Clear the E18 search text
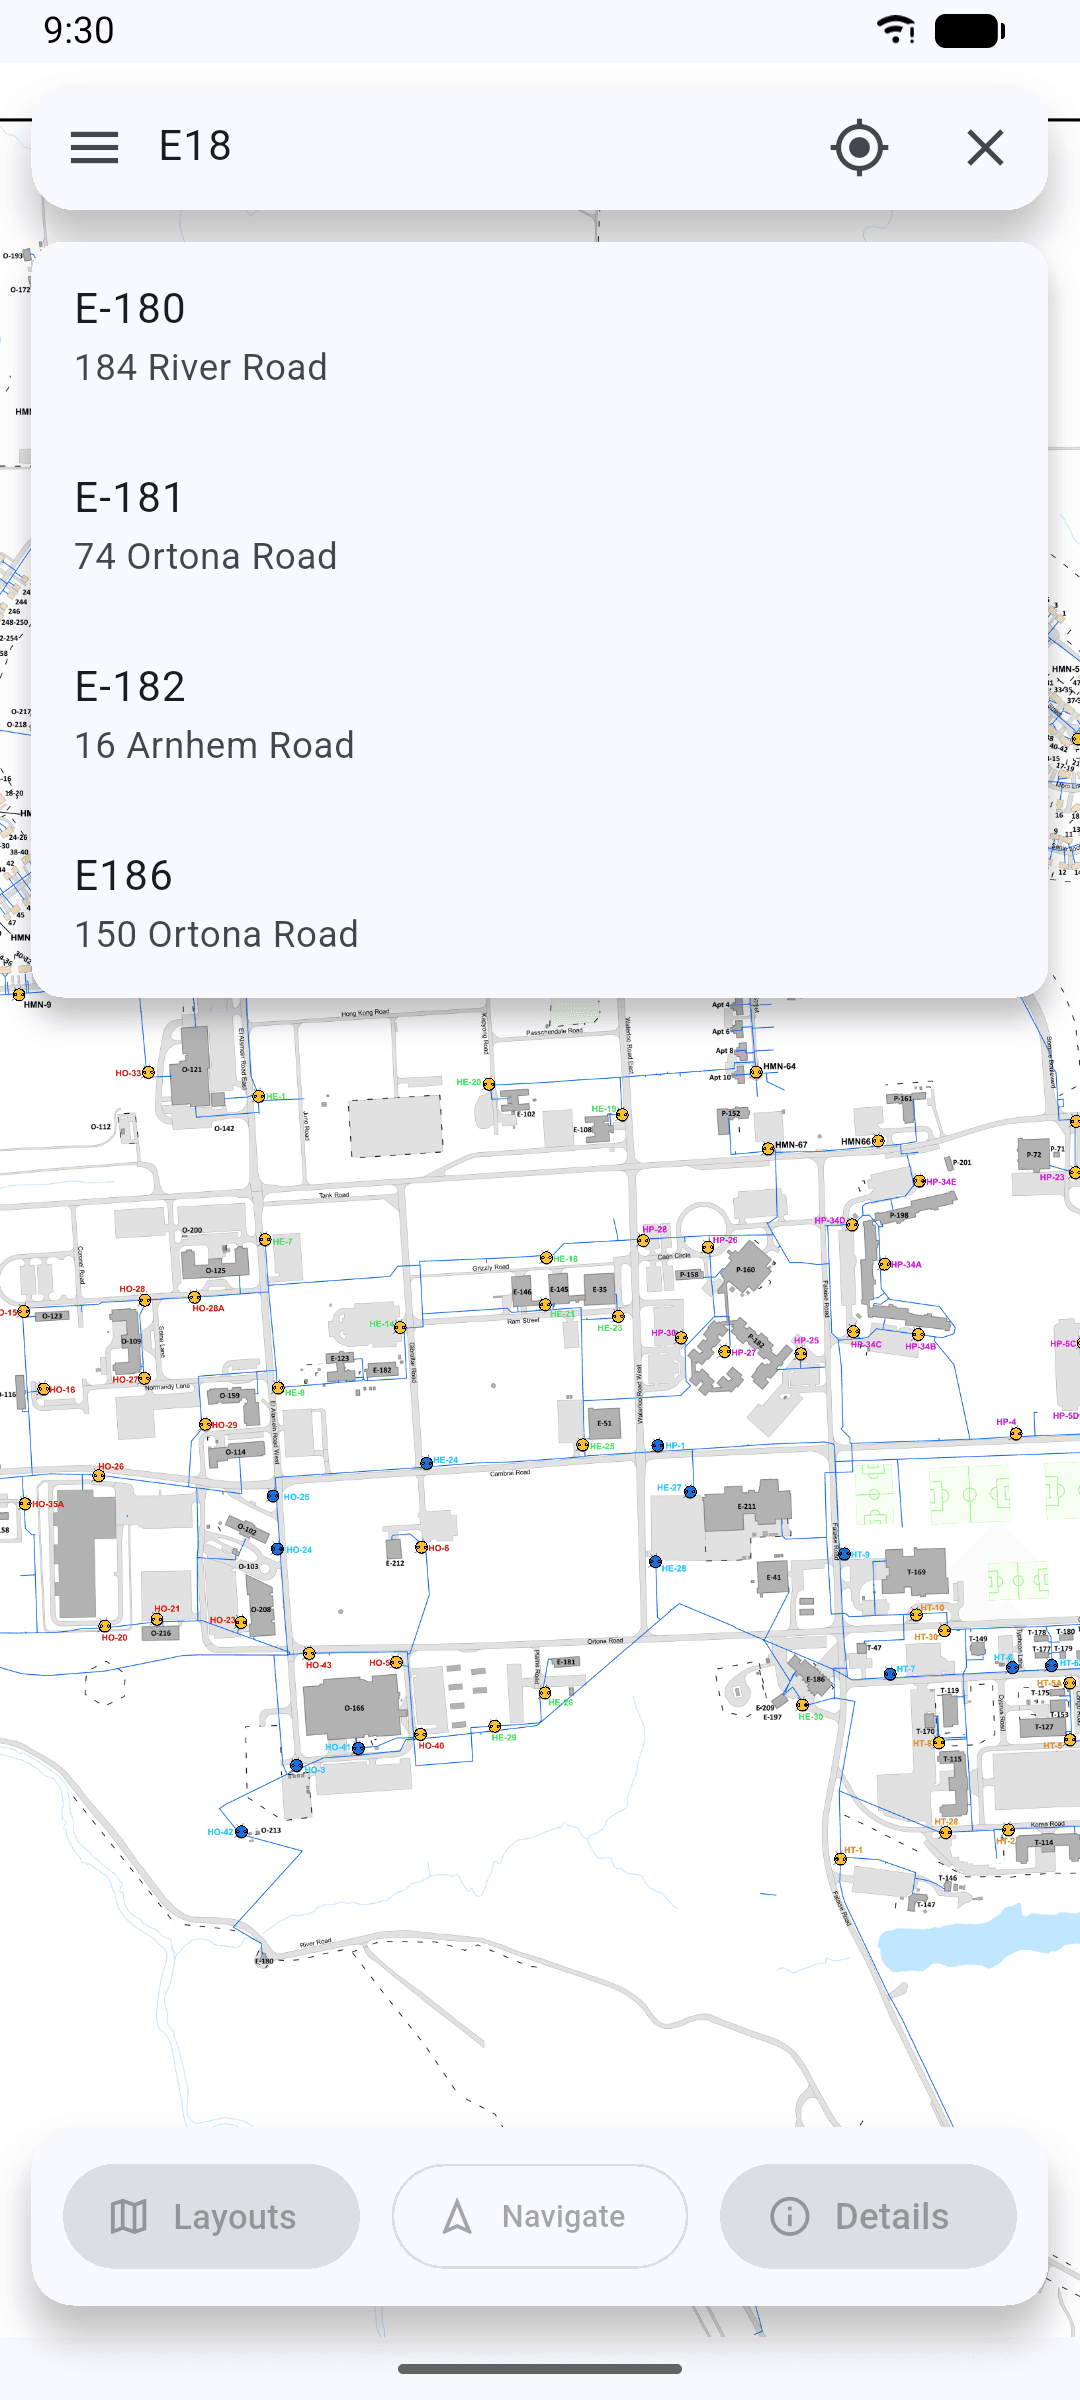 (x=985, y=147)
